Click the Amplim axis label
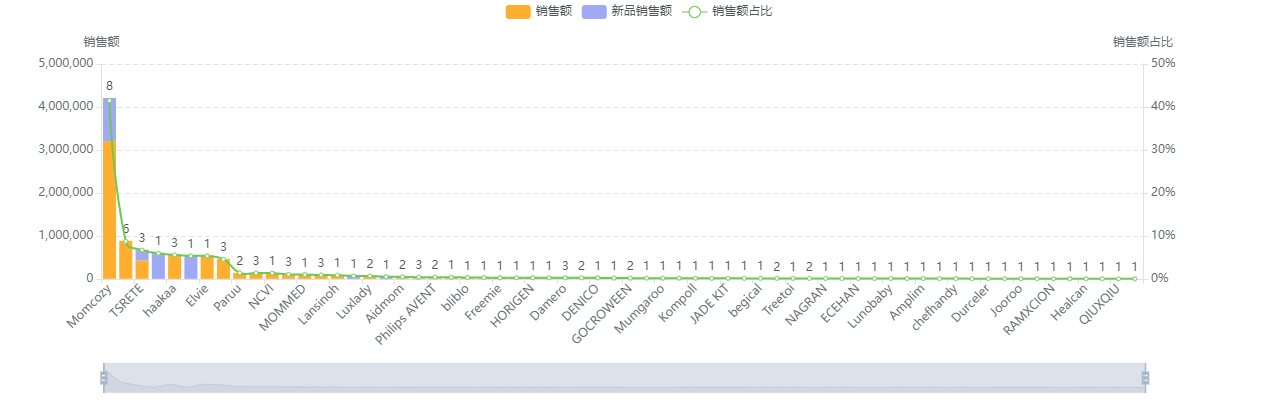This screenshot has height=400, width=1278. pos(908,301)
